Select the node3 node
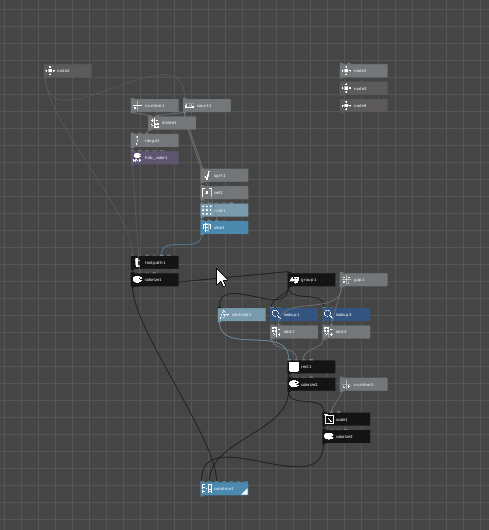 (x=364, y=88)
